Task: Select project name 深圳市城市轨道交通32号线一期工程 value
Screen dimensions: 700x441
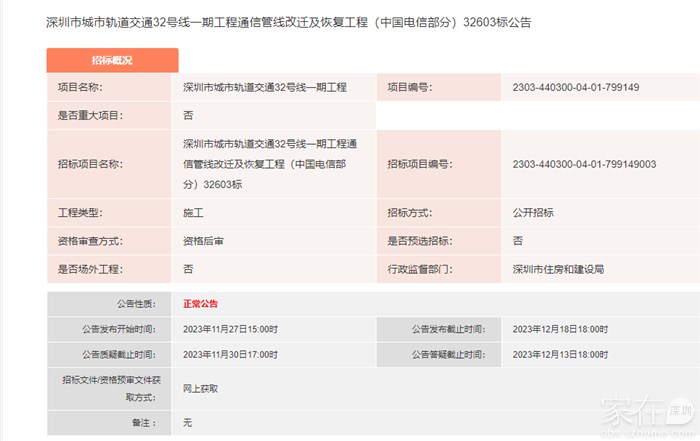Action: (x=265, y=88)
